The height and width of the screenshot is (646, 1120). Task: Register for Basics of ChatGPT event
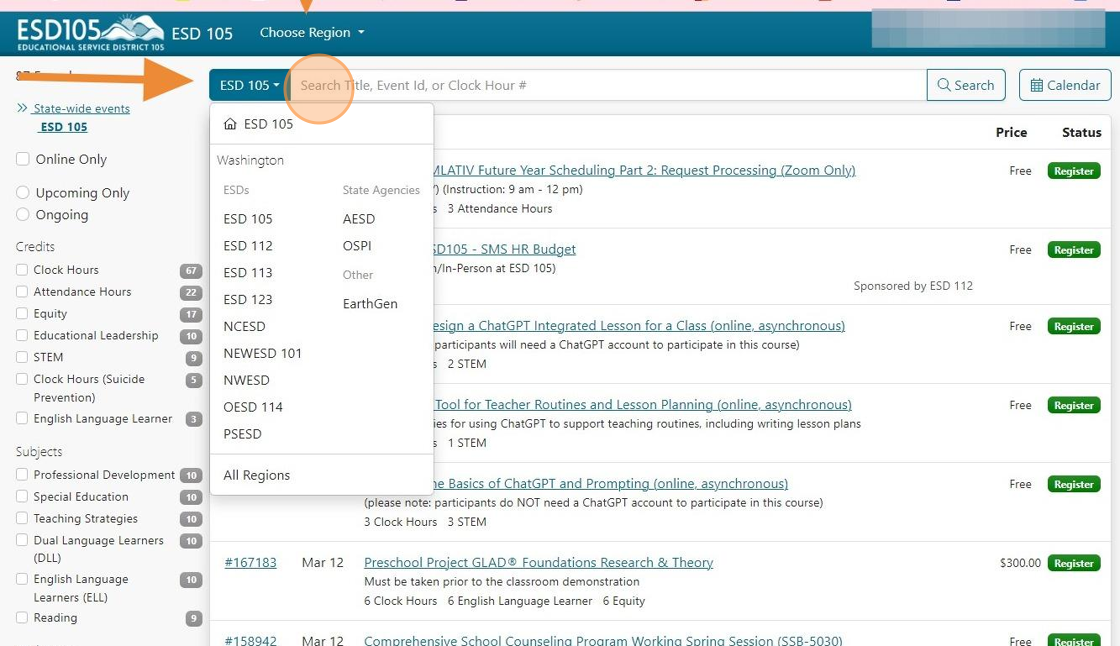click(1074, 484)
